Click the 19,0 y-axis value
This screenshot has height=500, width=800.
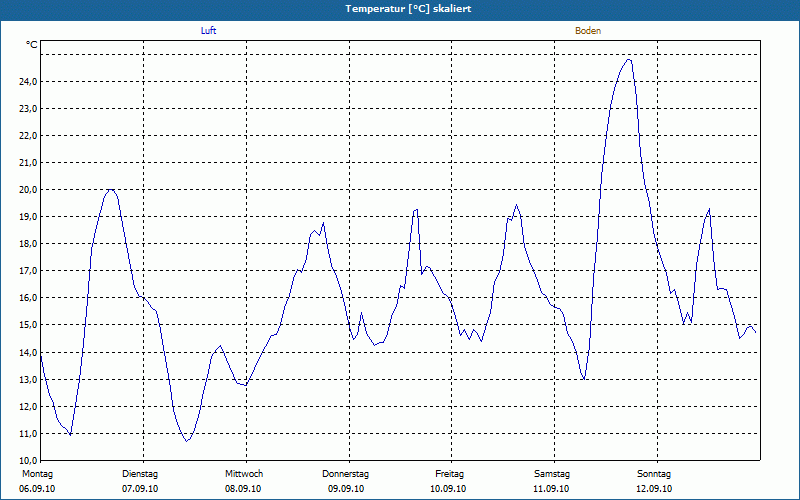28,217
